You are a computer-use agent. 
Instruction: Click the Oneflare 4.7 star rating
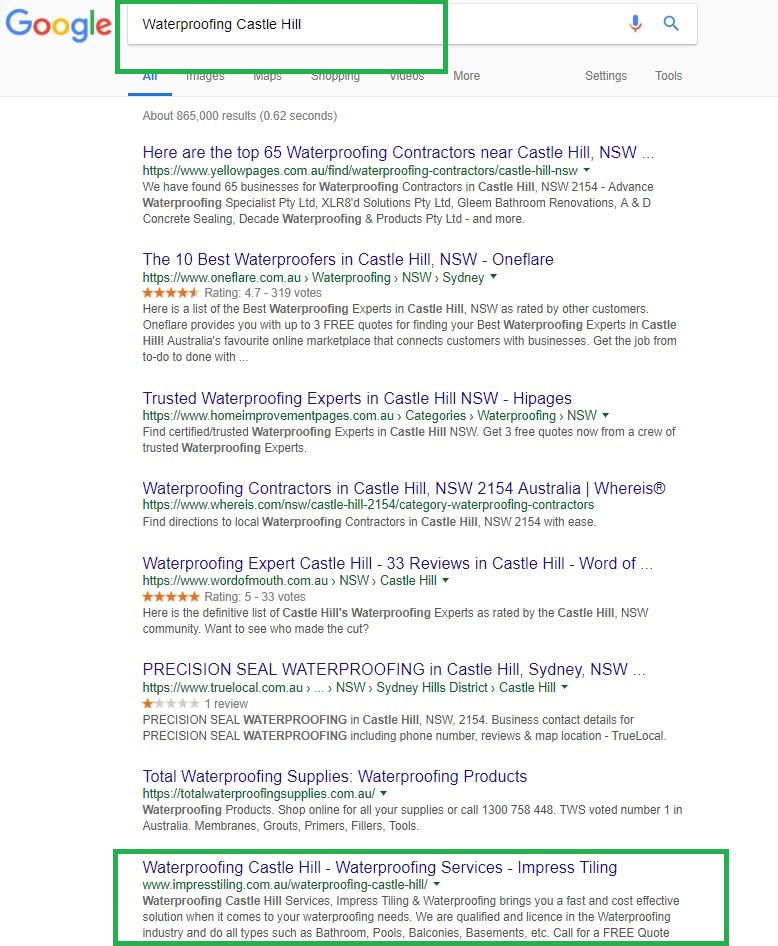pos(171,293)
